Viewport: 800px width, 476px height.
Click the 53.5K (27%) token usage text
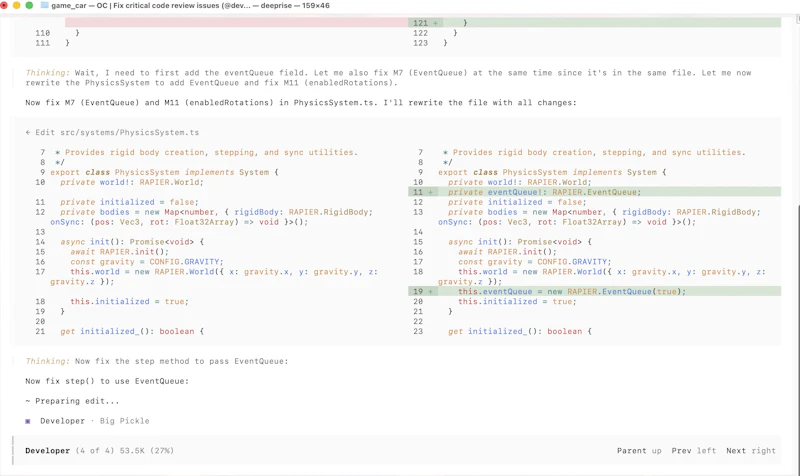coord(146,450)
